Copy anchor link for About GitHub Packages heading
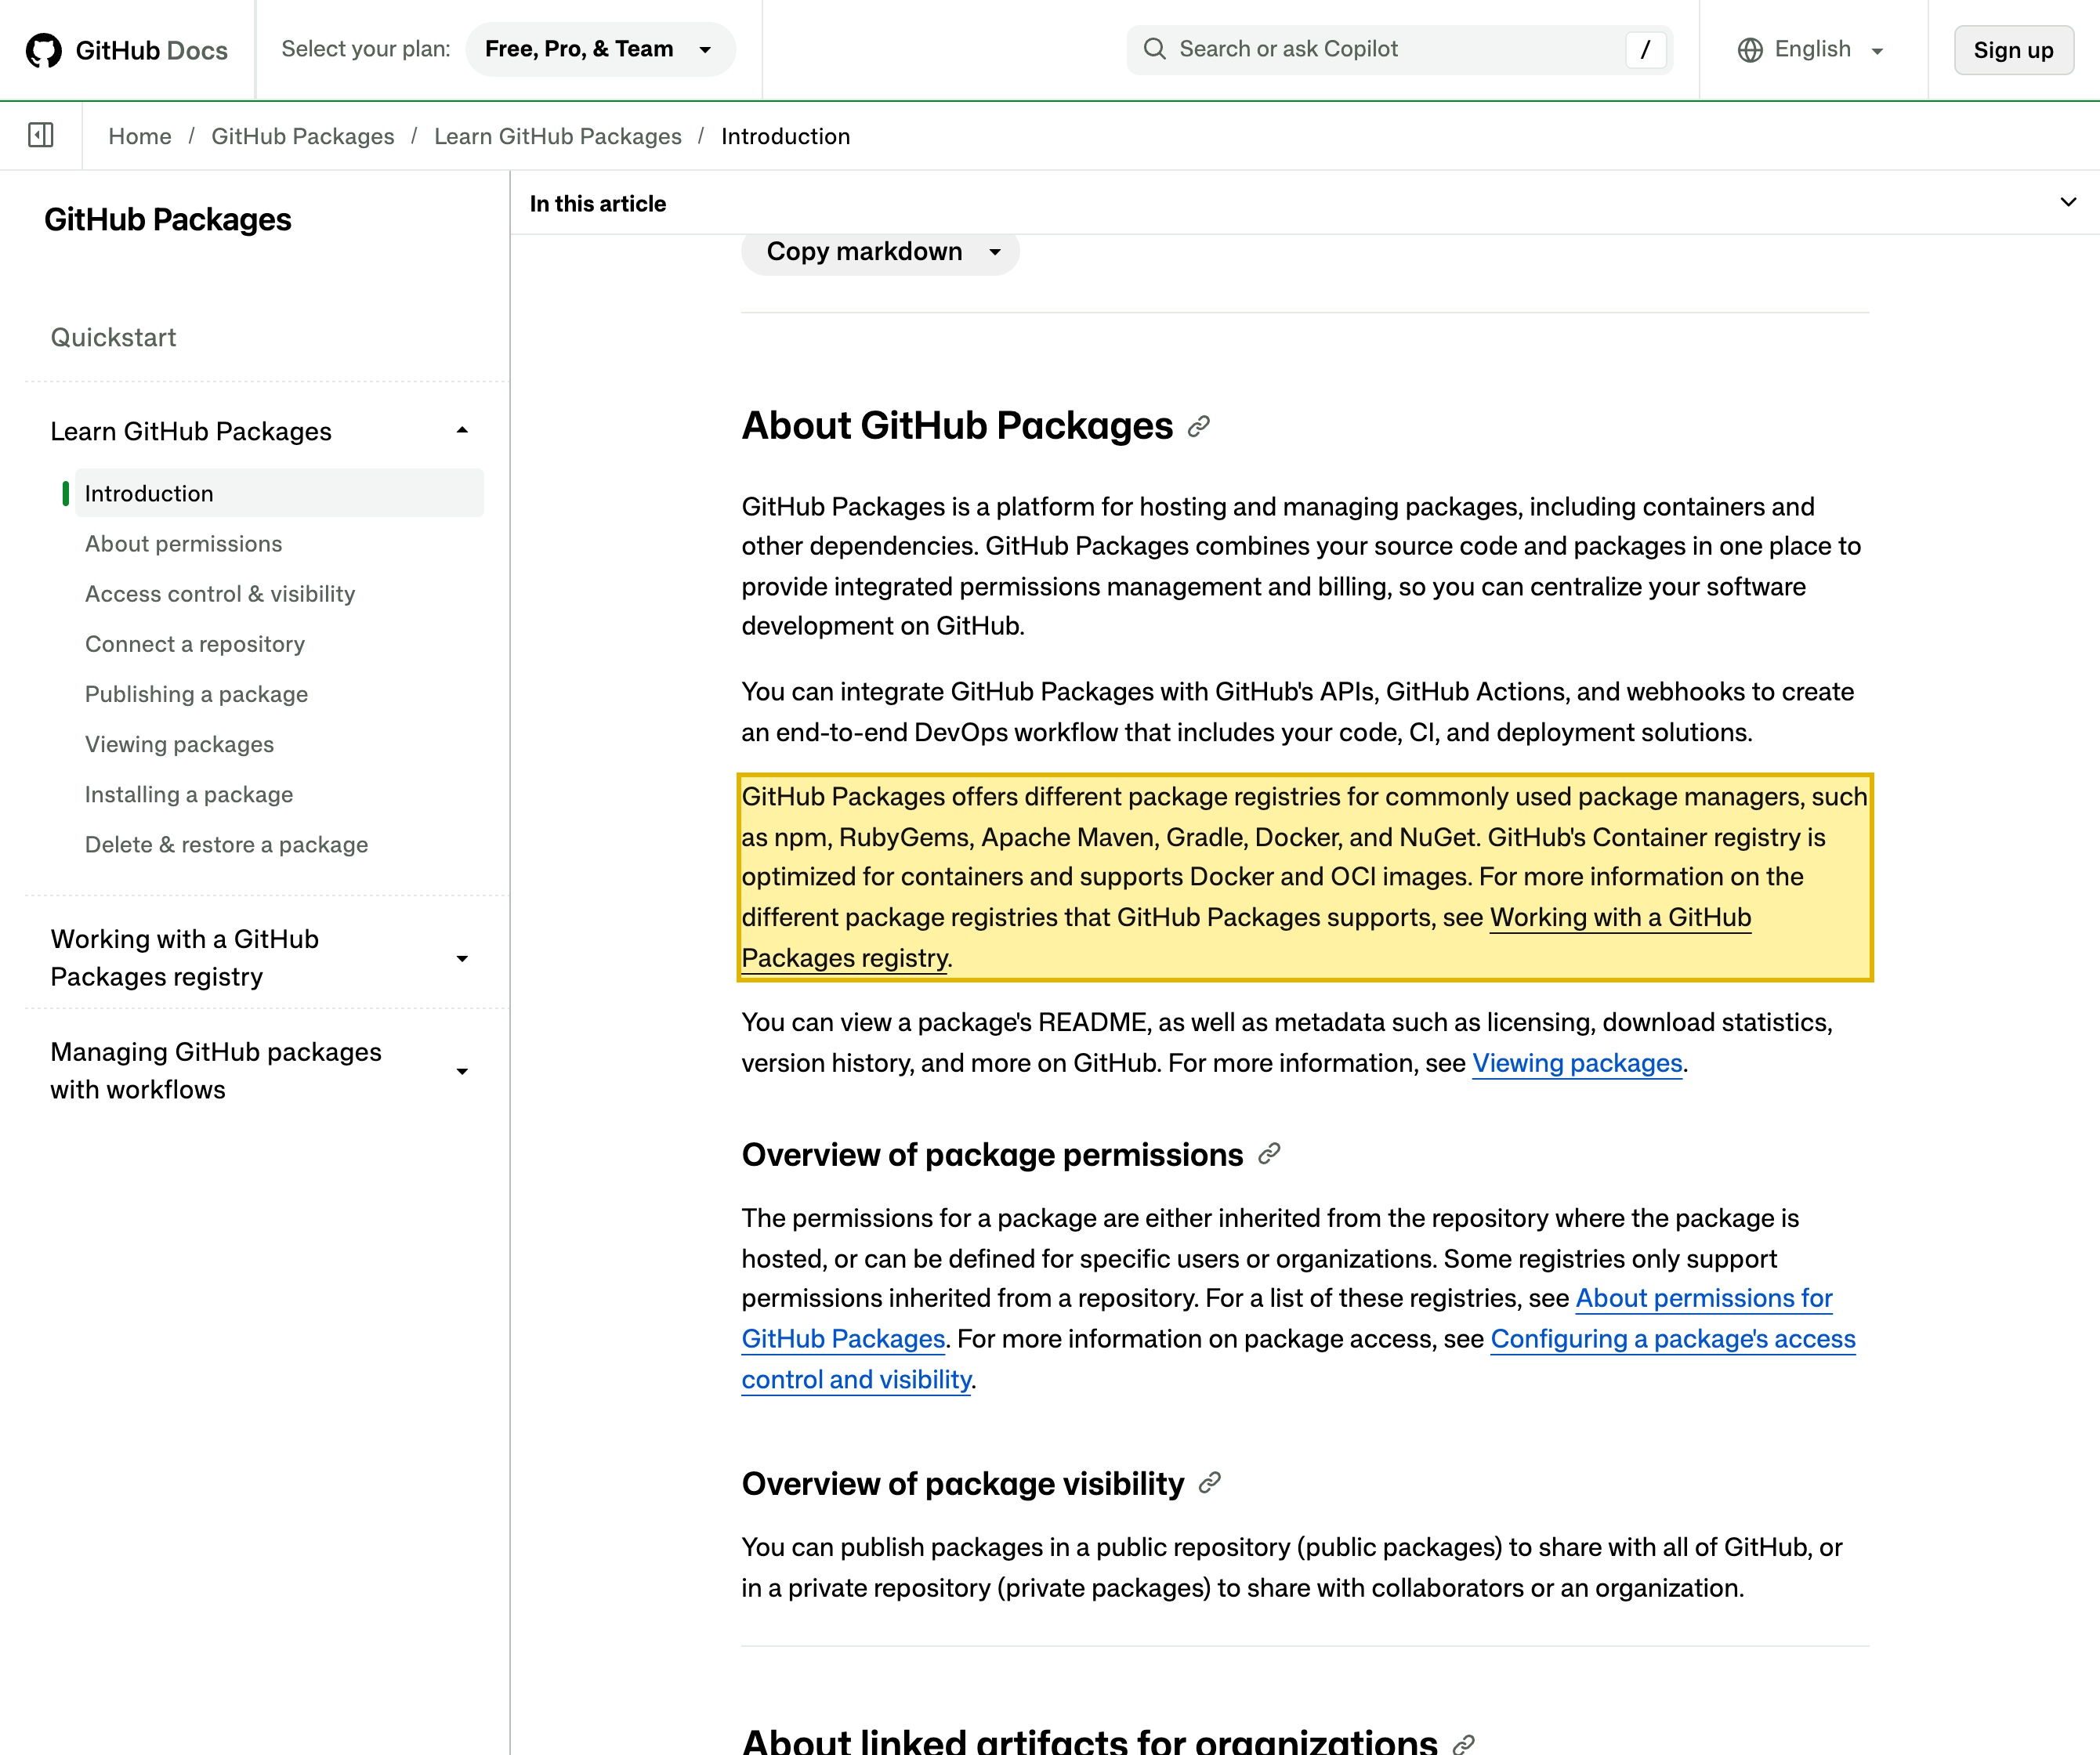This screenshot has height=1755, width=2100. [1198, 427]
